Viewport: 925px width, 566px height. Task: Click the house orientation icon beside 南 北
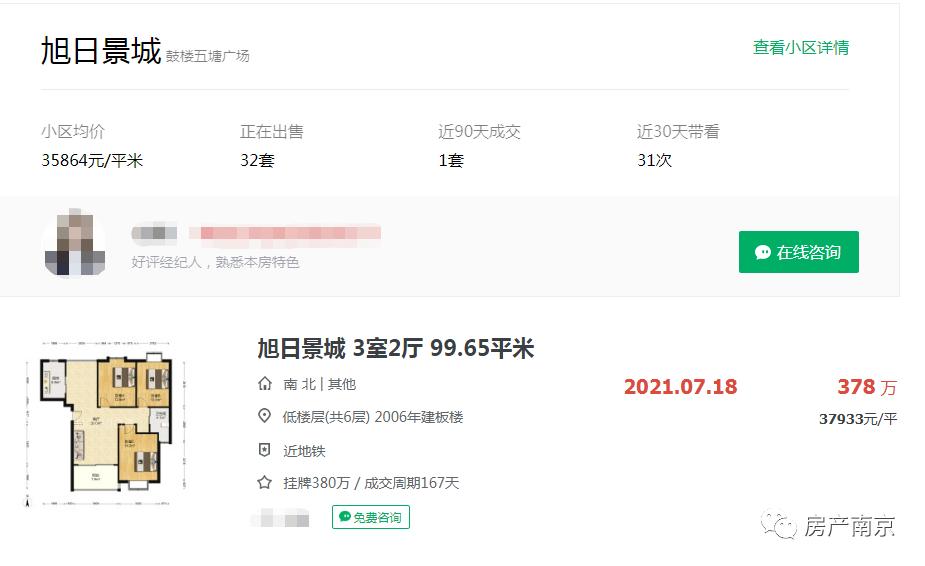pos(265,384)
